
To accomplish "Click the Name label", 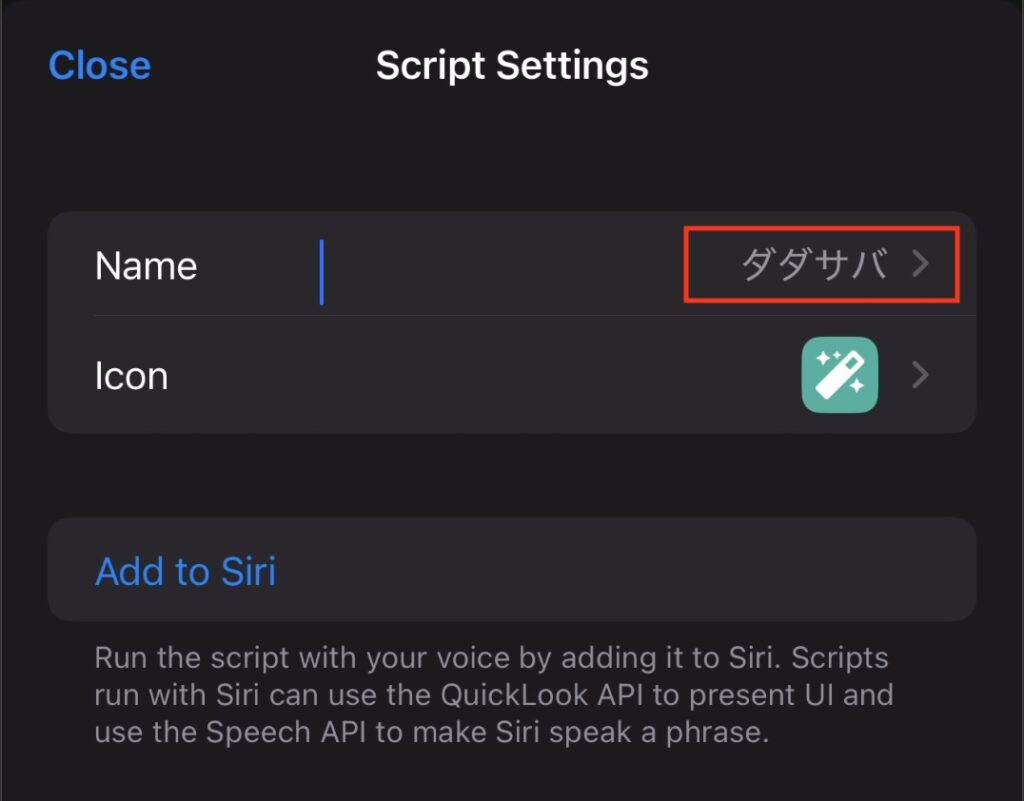I will click(146, 266).
